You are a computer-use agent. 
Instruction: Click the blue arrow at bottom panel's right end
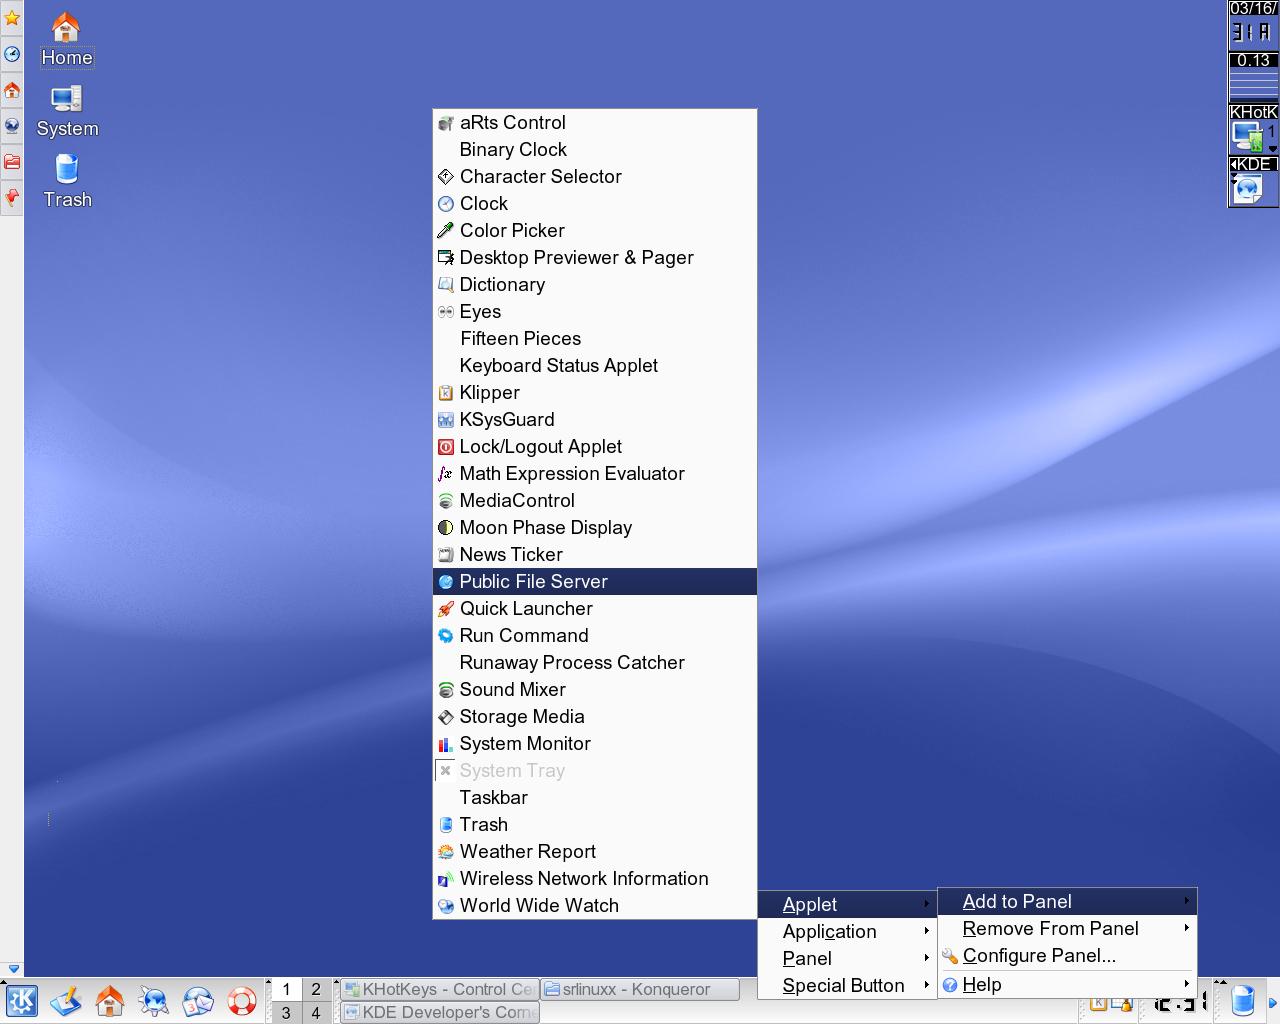click(1273, 1002)
